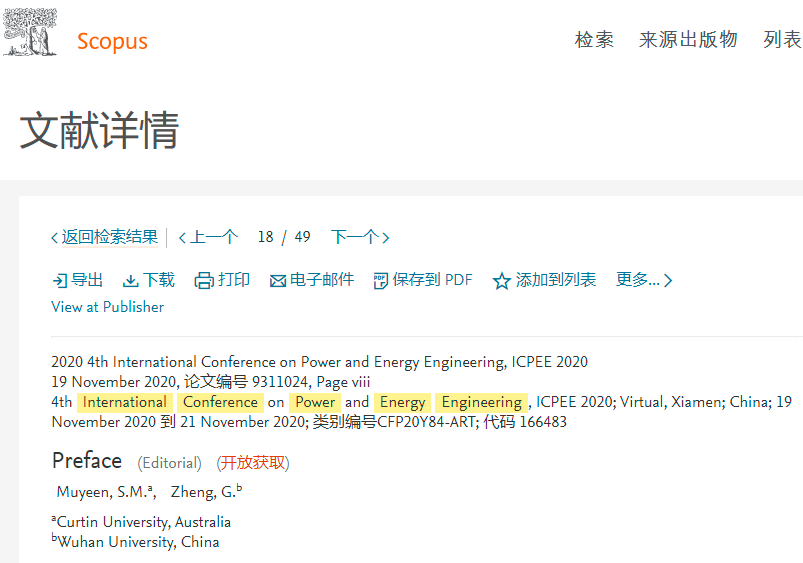Click the save to PDF icon
Image resolution: width=803 pixels, height=563 pixels.
(x=380, y=281)
